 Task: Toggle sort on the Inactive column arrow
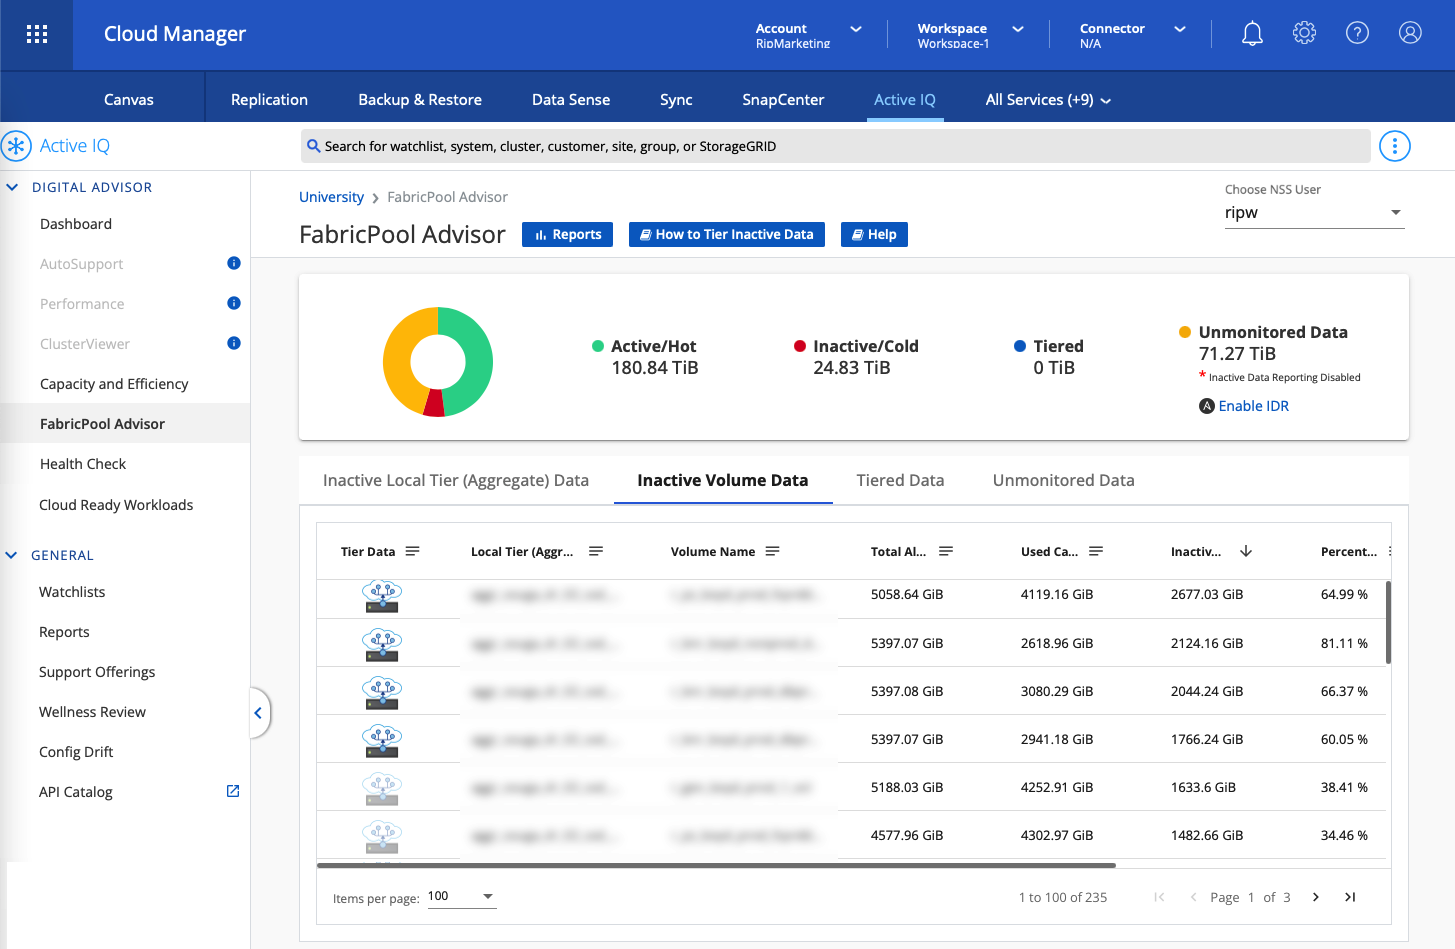1246,551
